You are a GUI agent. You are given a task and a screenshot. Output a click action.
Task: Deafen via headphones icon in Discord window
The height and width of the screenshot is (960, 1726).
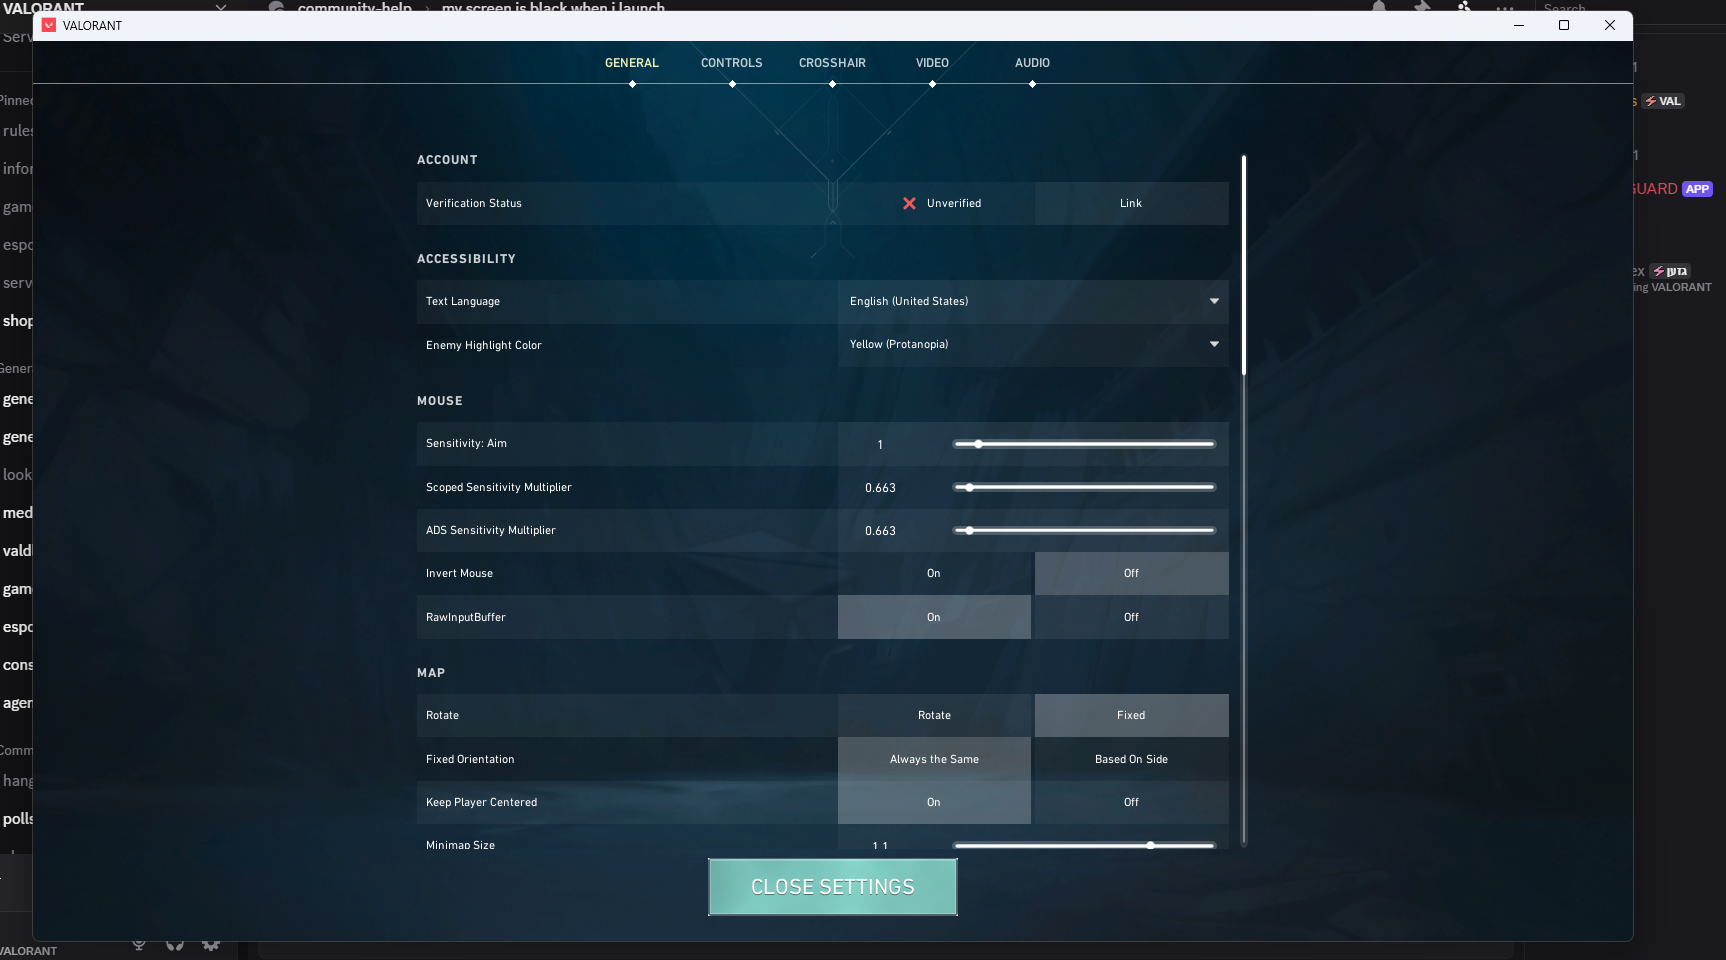tap(175, 944)
